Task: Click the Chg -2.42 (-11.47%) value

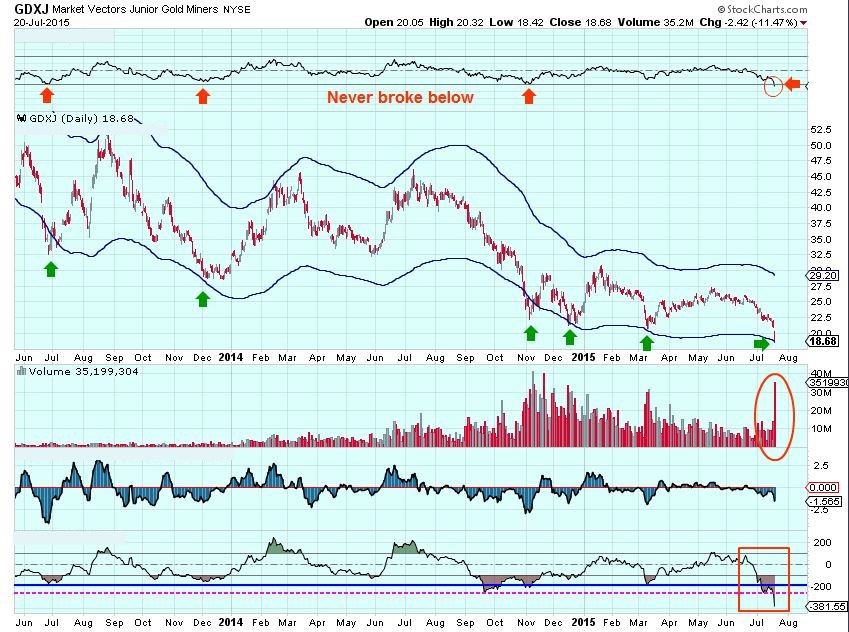Action: [748, 22]
